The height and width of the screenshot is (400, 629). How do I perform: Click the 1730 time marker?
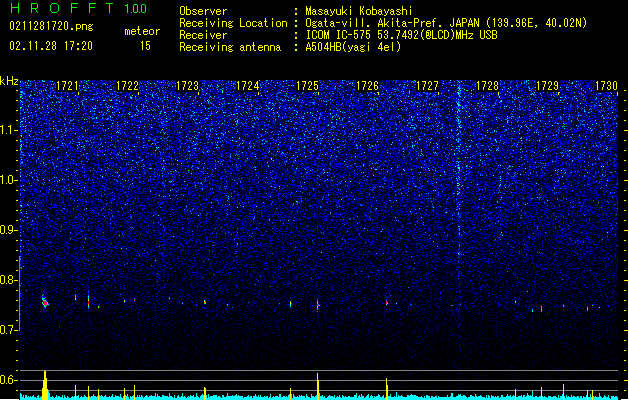(607, 86)
